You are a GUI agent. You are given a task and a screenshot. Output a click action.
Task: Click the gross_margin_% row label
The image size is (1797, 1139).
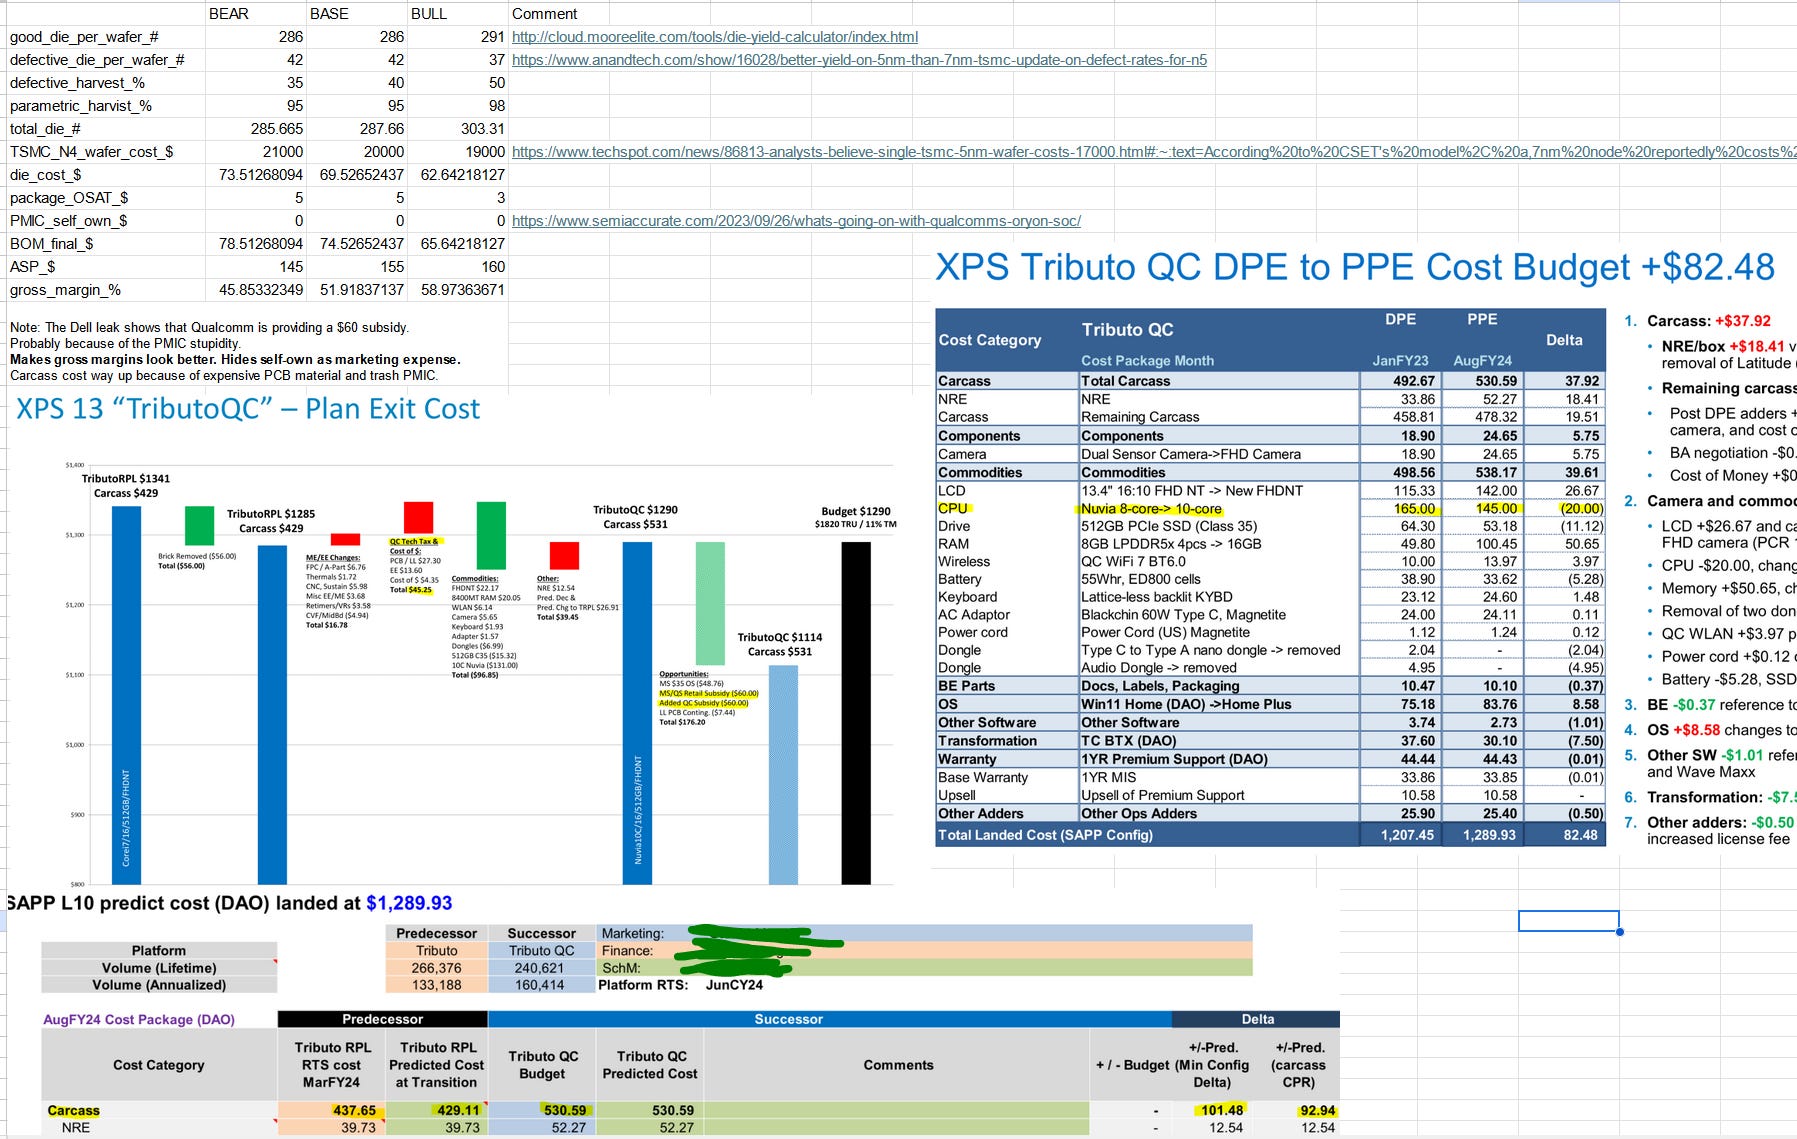coord(65,290)
